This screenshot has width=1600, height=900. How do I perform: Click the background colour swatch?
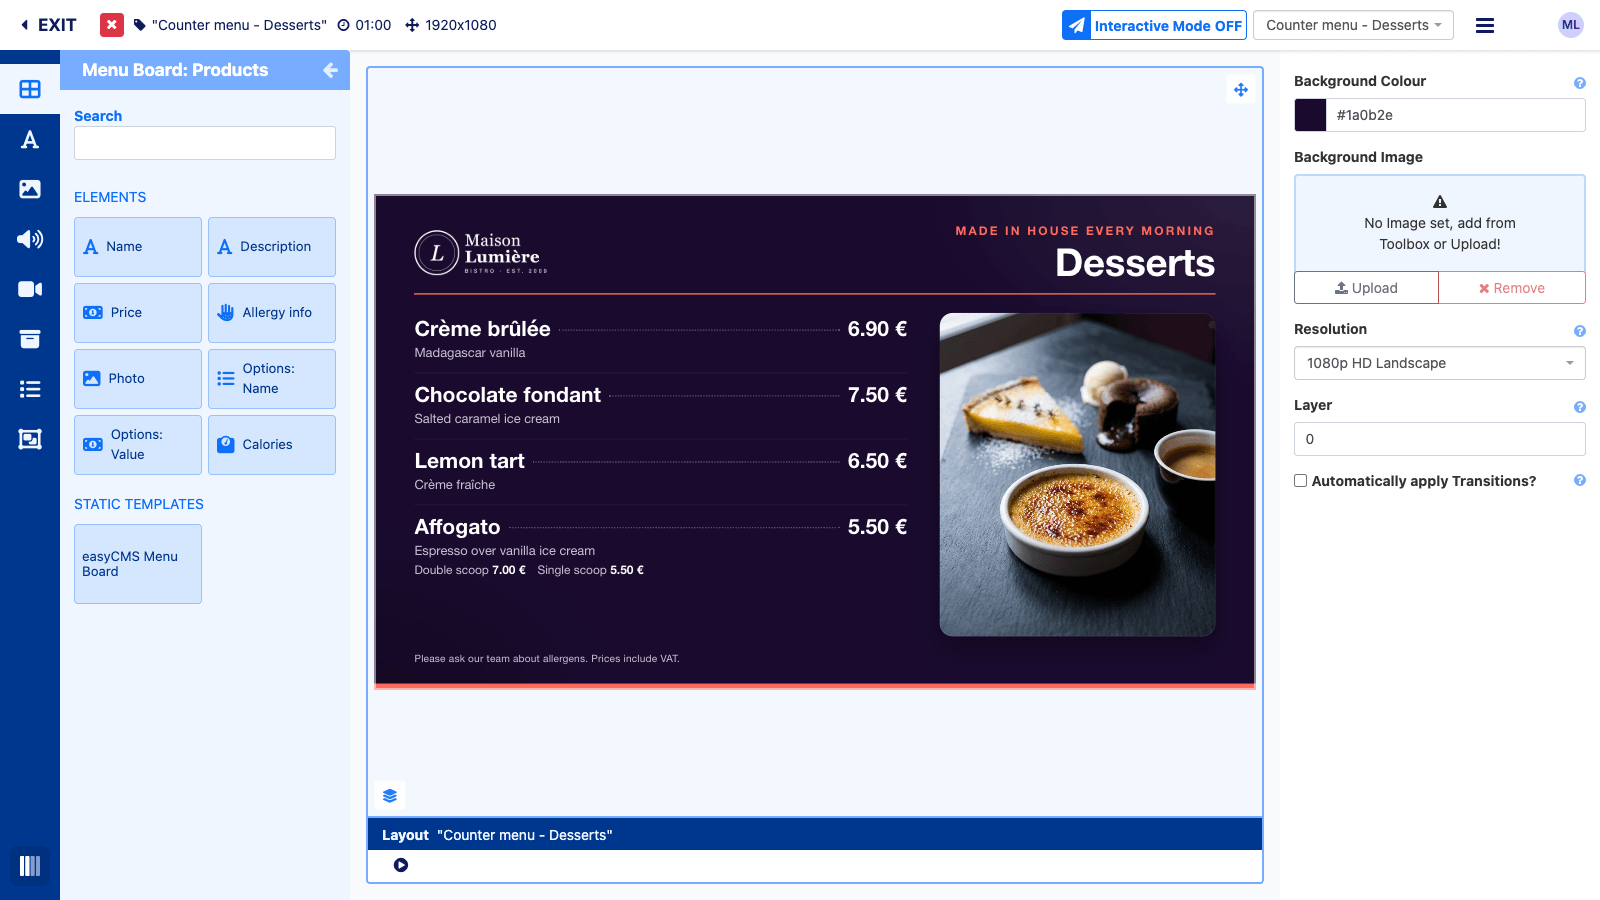pos(1310,115)
